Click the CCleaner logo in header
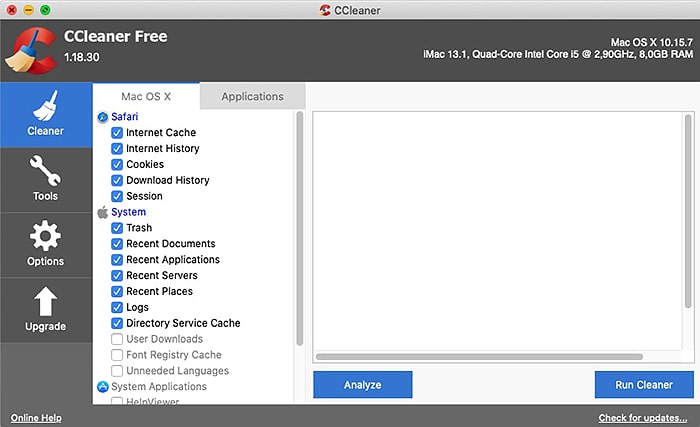The height and width of the screenshot is (427, 700). pyautogui.click(x=31, y=50)
